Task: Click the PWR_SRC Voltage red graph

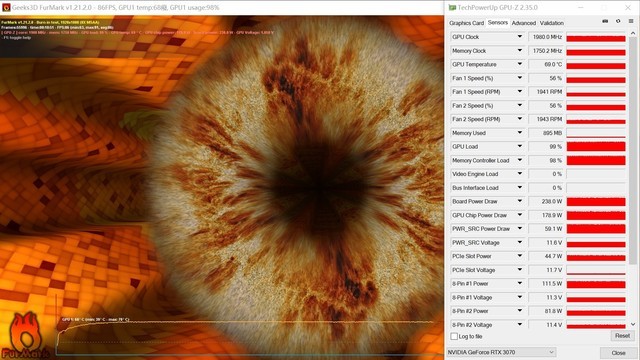Action: [596, 242]
